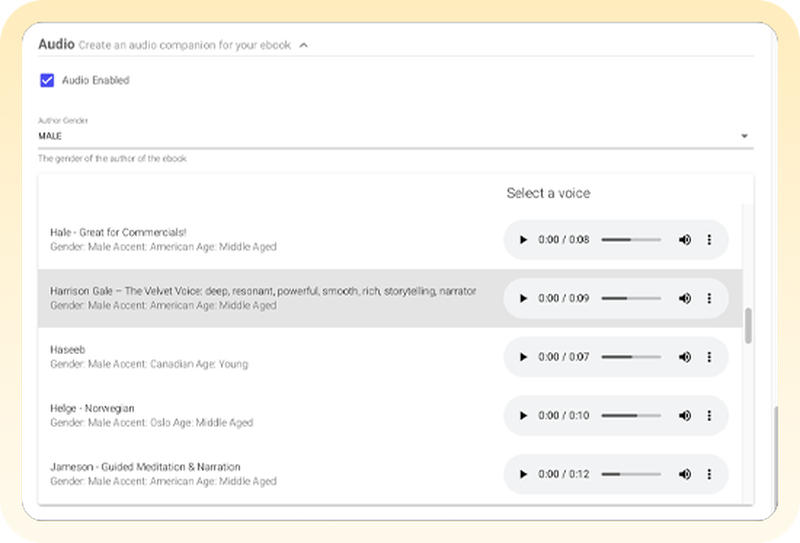Mute the Harrison Gale audio sample
The width and height of the screenshot is (800, 543).
[685, 298]
